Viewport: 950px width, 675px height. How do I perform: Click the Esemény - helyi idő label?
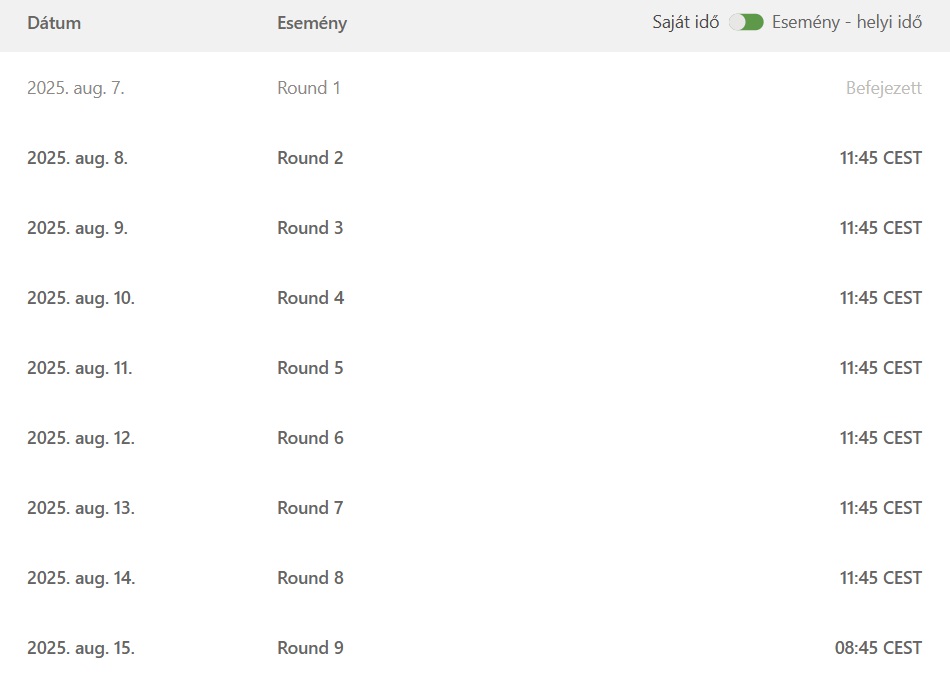tap(847, 22)
